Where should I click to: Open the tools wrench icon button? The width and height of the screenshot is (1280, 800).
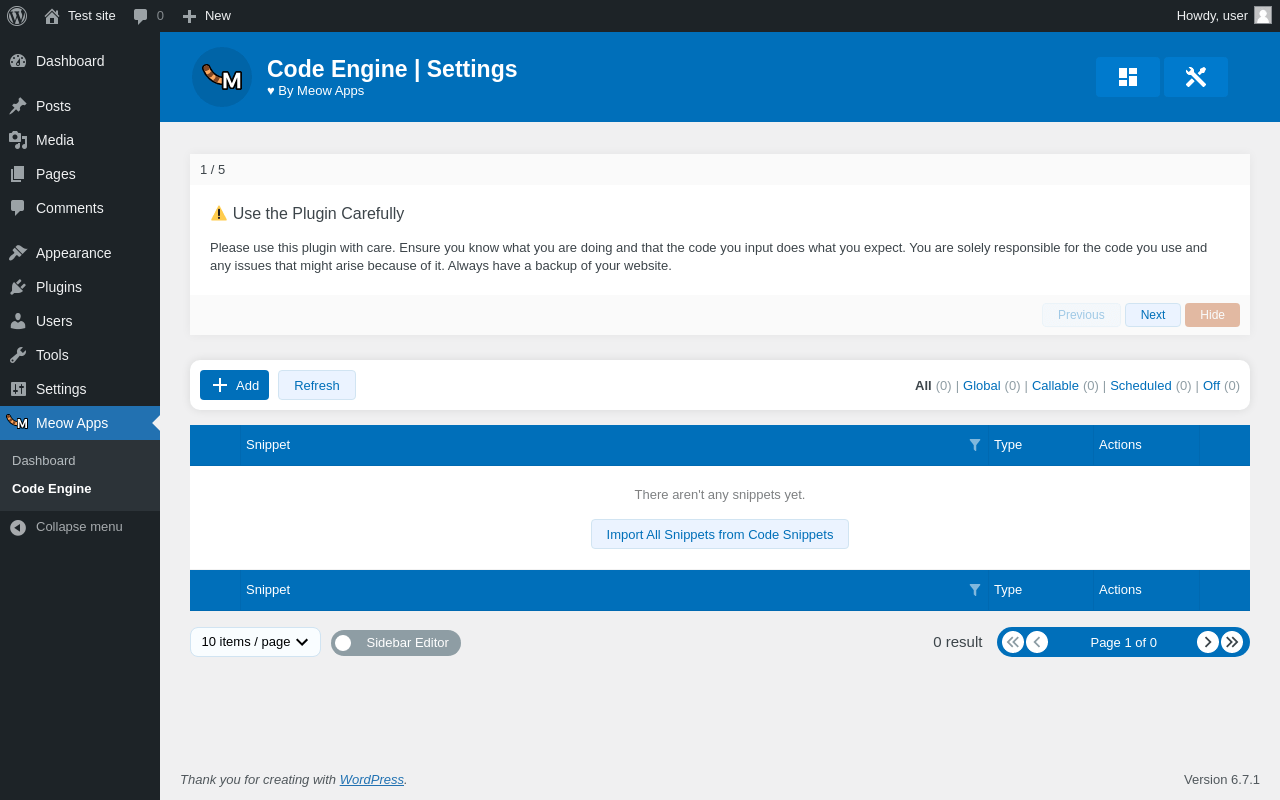click(x=1196, y=77)
